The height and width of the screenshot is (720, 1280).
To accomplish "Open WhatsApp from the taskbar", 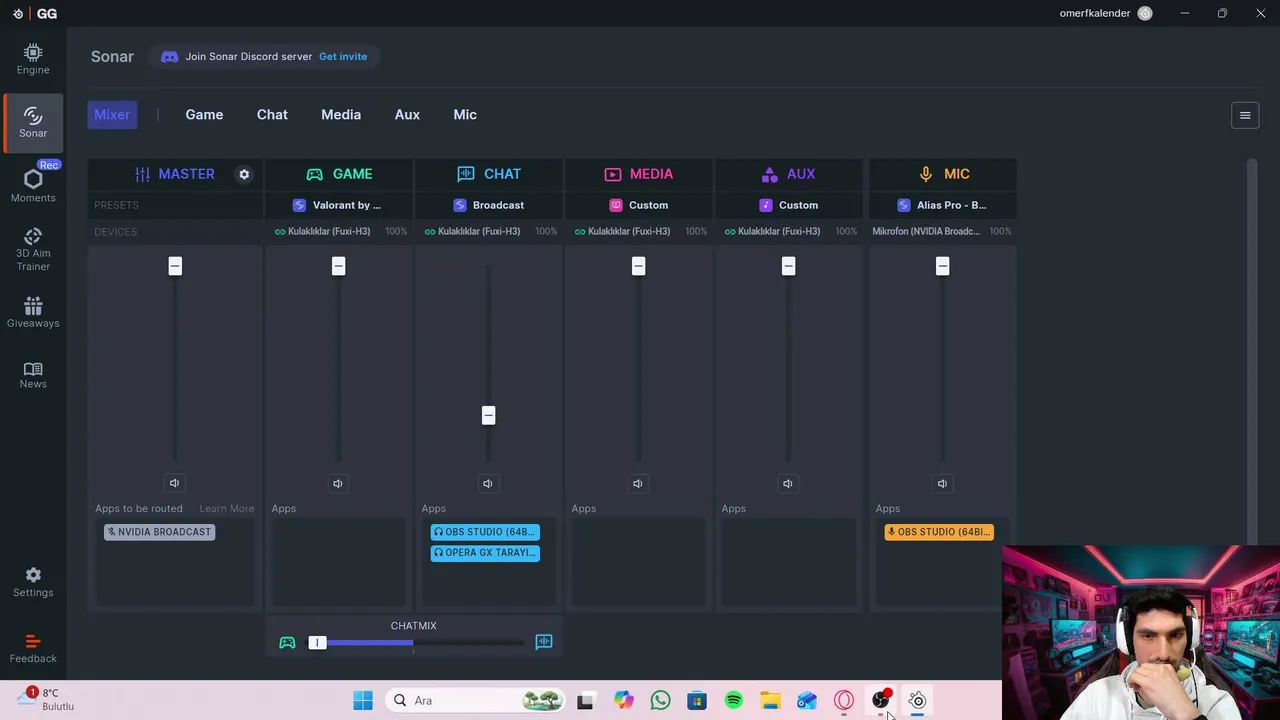I will [x=660, y=701].
